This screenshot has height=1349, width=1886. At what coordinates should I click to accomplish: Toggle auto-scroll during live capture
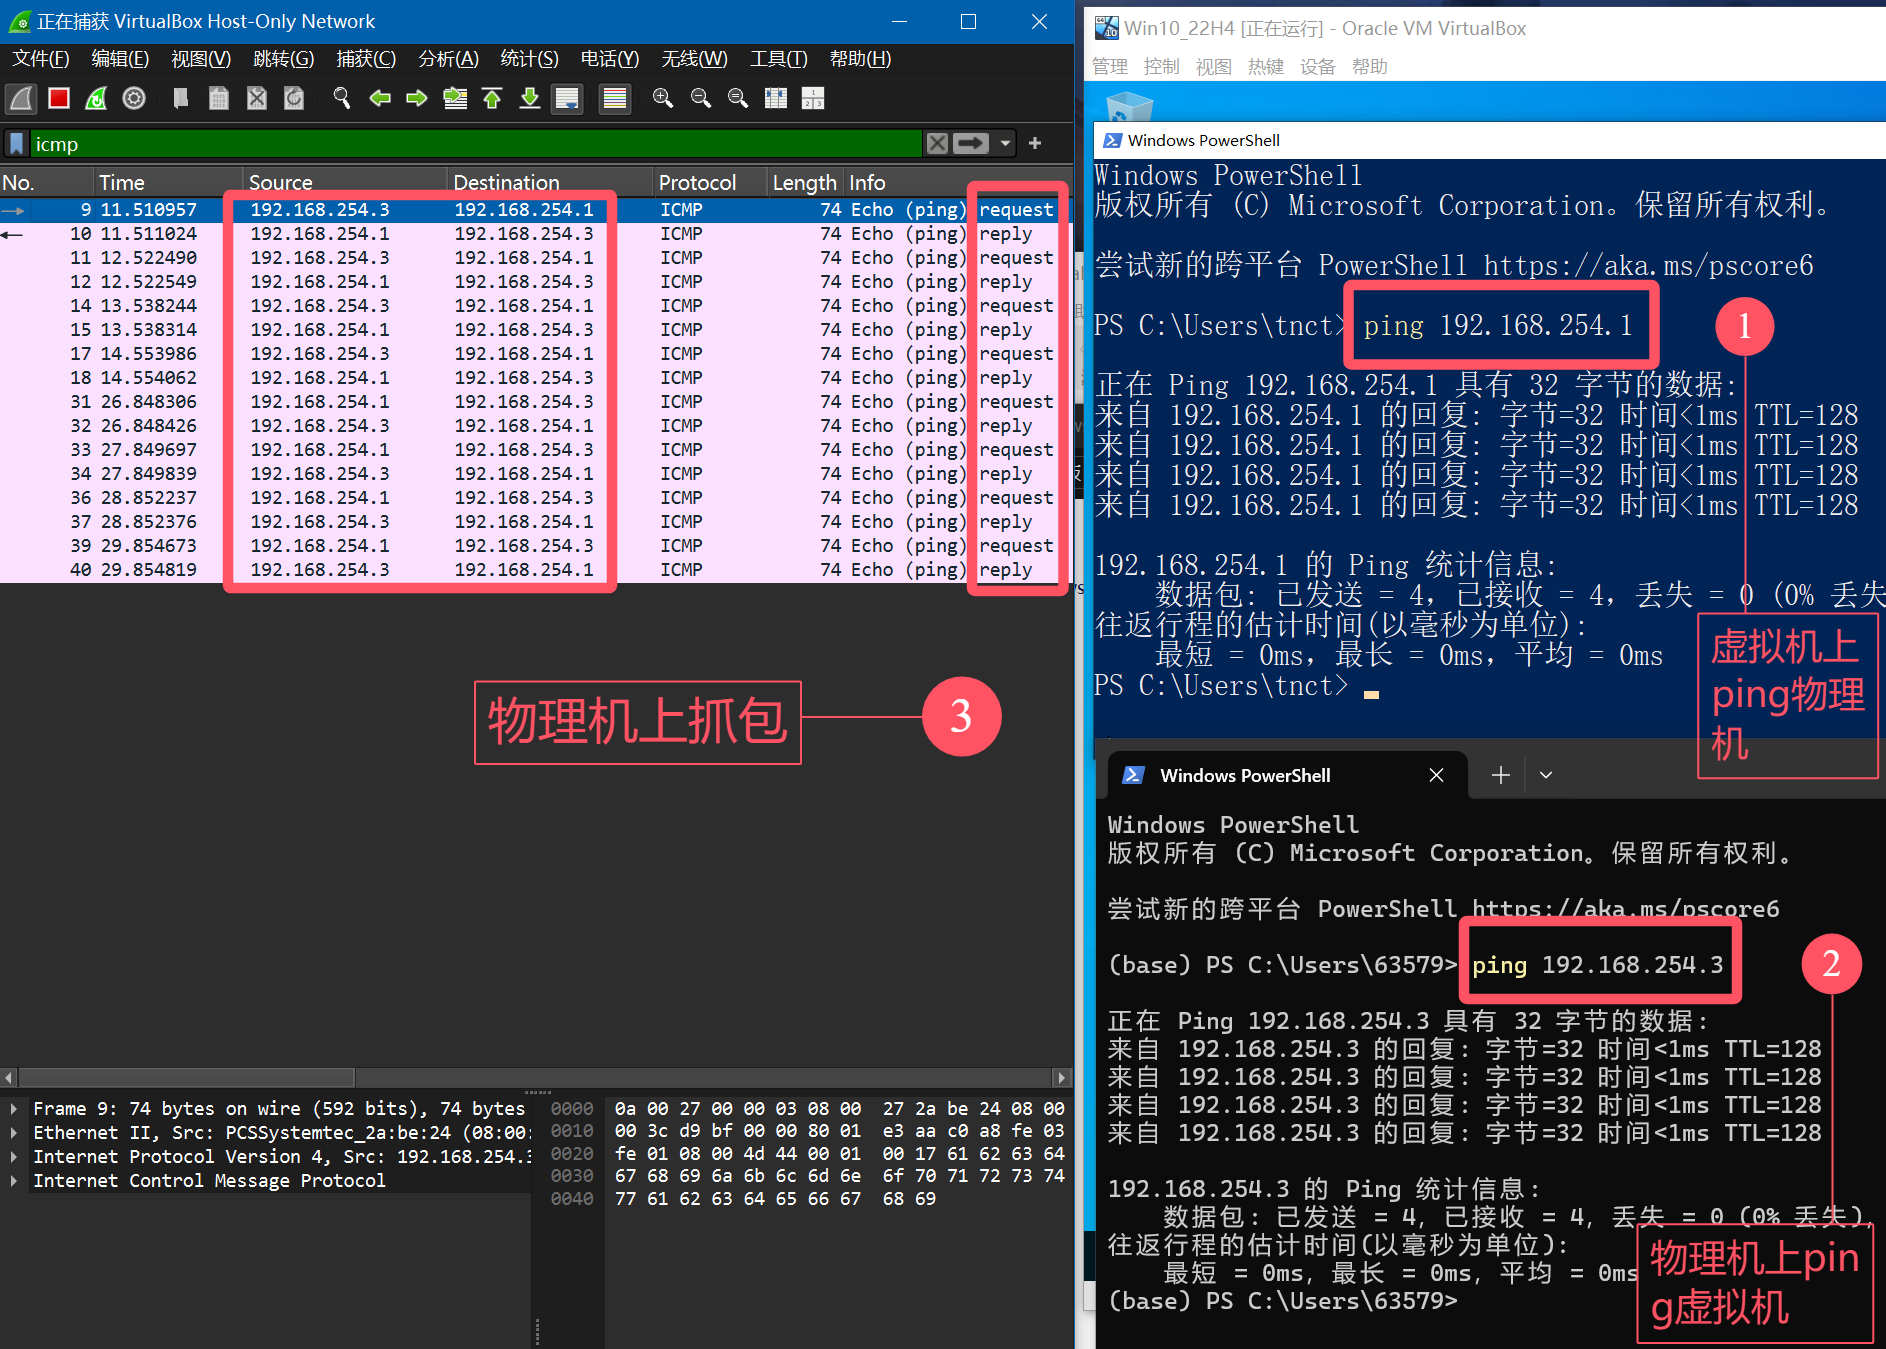click(x=567, y=98)
